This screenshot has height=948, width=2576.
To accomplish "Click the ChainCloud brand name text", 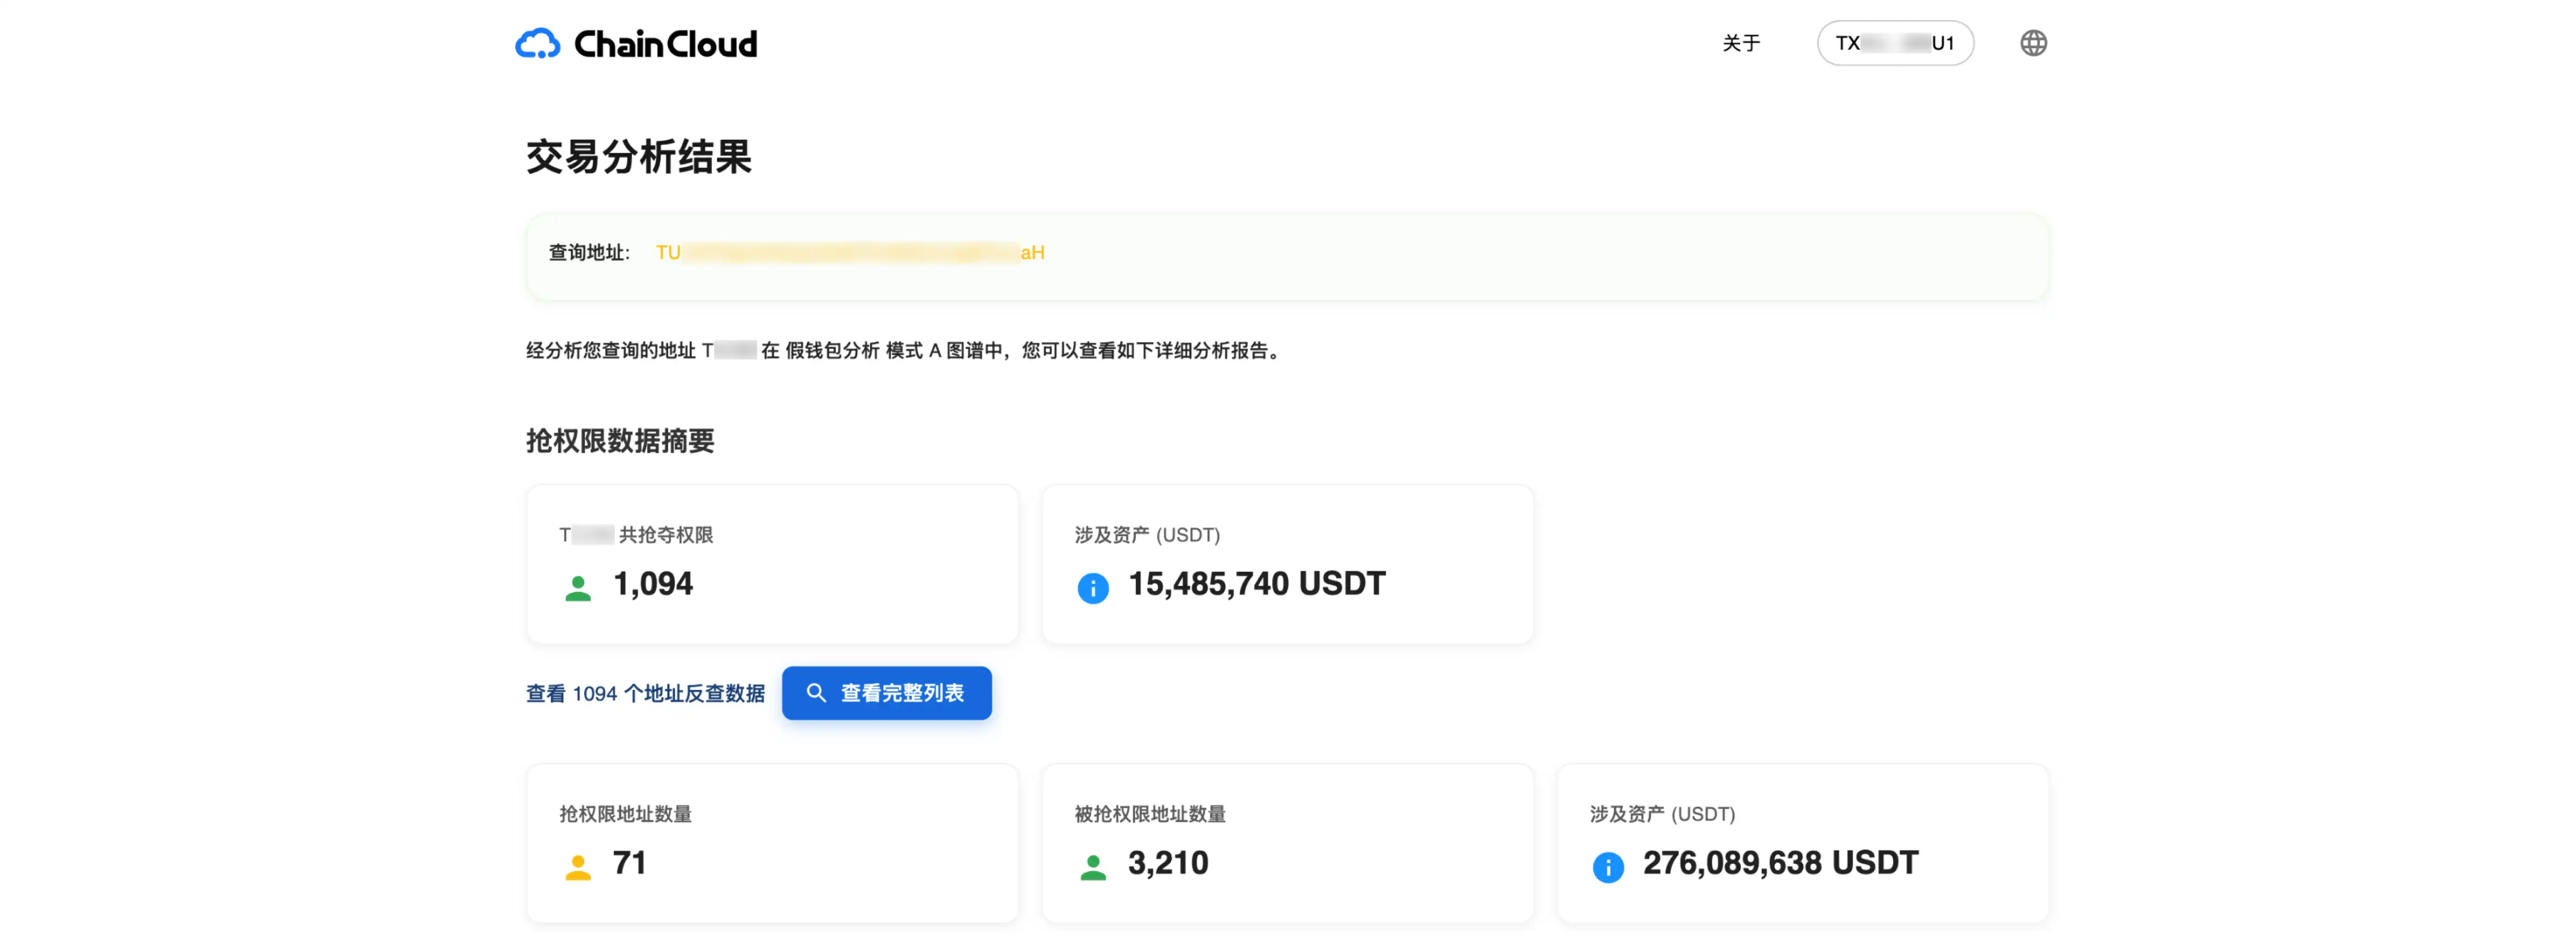I will click(665, 44).
